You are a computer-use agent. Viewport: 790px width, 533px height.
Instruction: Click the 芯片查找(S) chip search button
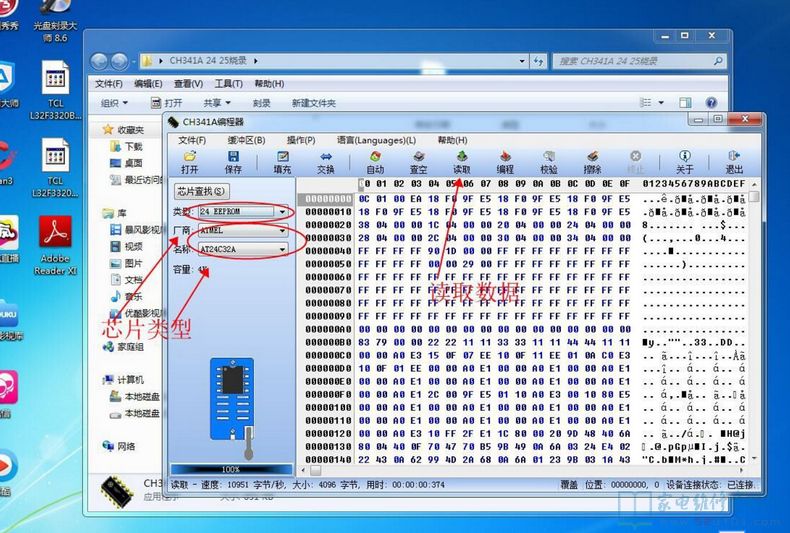click(202, 191)
